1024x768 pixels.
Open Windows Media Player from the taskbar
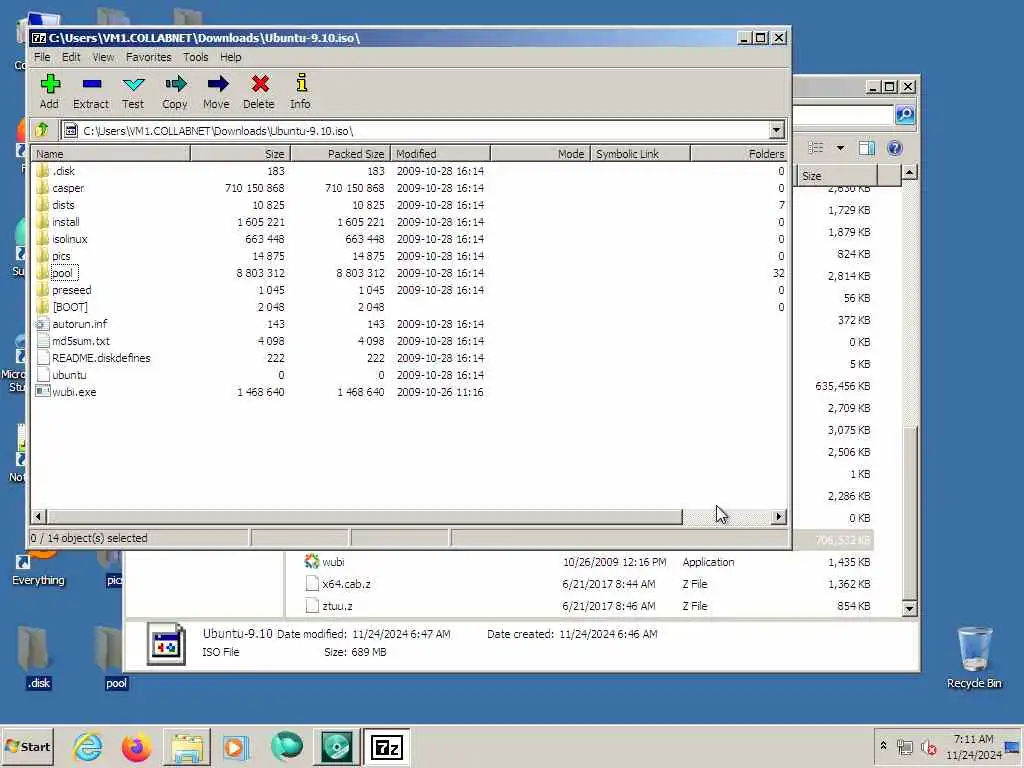pos(236,747)
